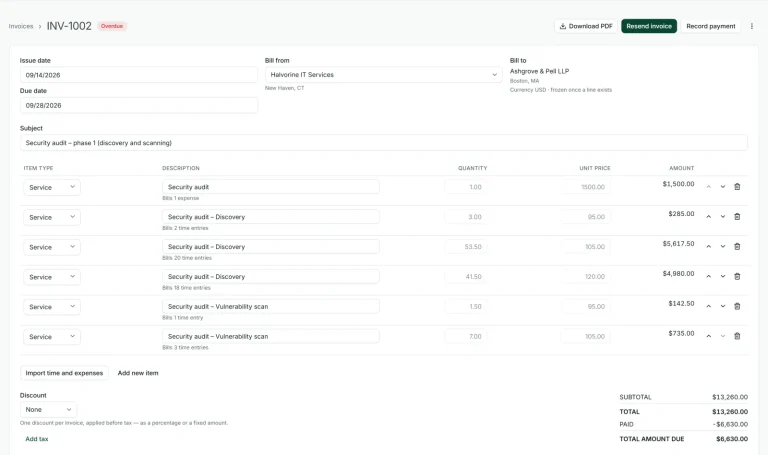Open item type dropdown for $735.00 row
768x455 pixels.
(x=52, y=336)
